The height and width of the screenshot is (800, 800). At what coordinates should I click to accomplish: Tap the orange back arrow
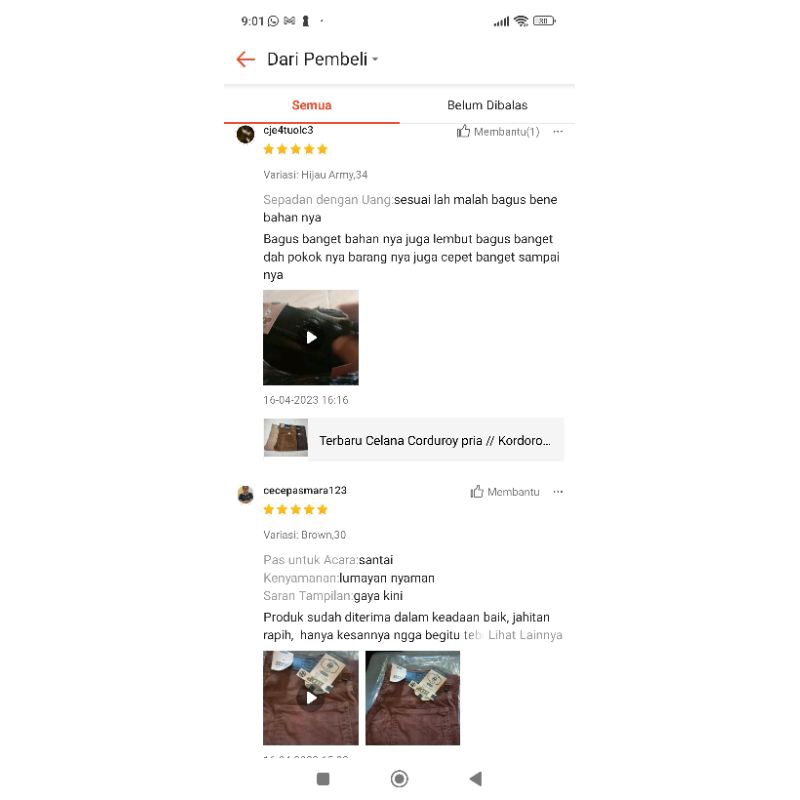tap(245, 59)
